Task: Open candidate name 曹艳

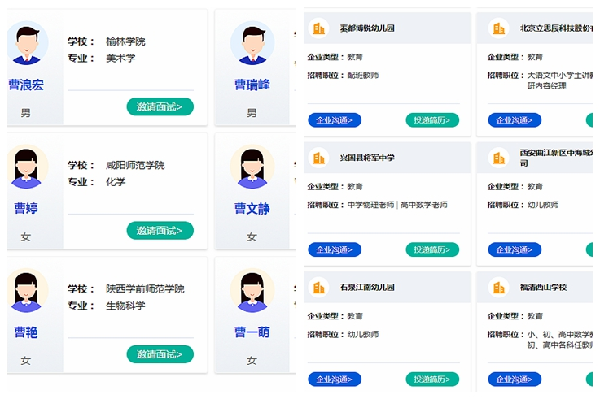Action: coord(26,332)
